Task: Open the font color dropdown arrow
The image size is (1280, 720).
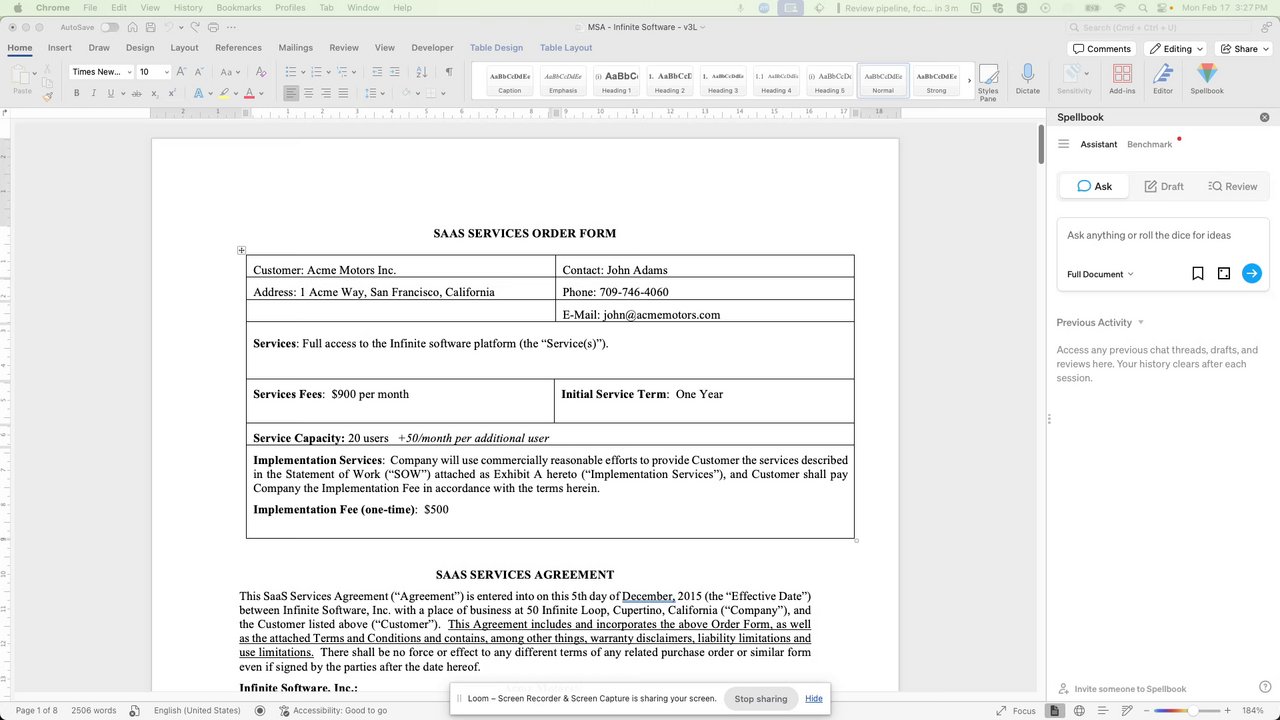Action: (x=261, y=93)
